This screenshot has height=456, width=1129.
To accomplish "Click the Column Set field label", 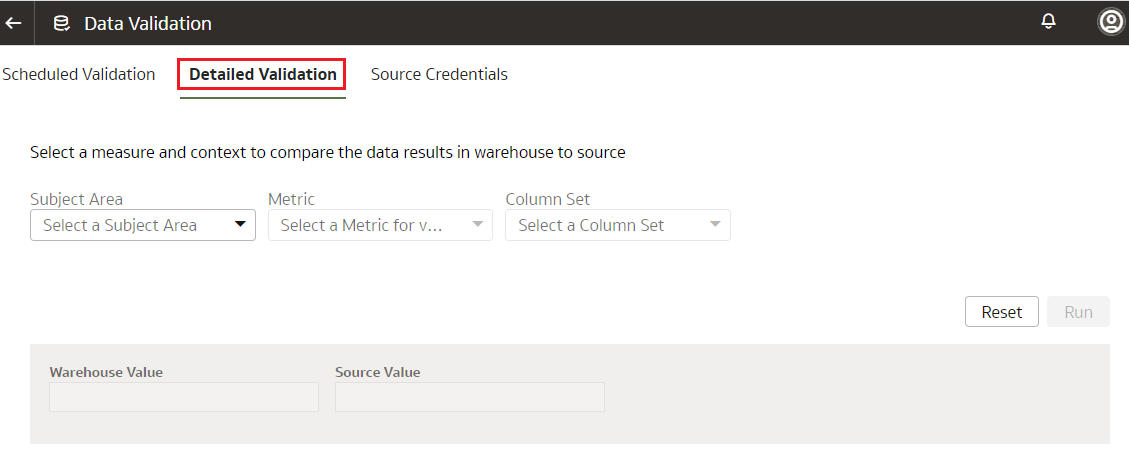I will point(548,199).
